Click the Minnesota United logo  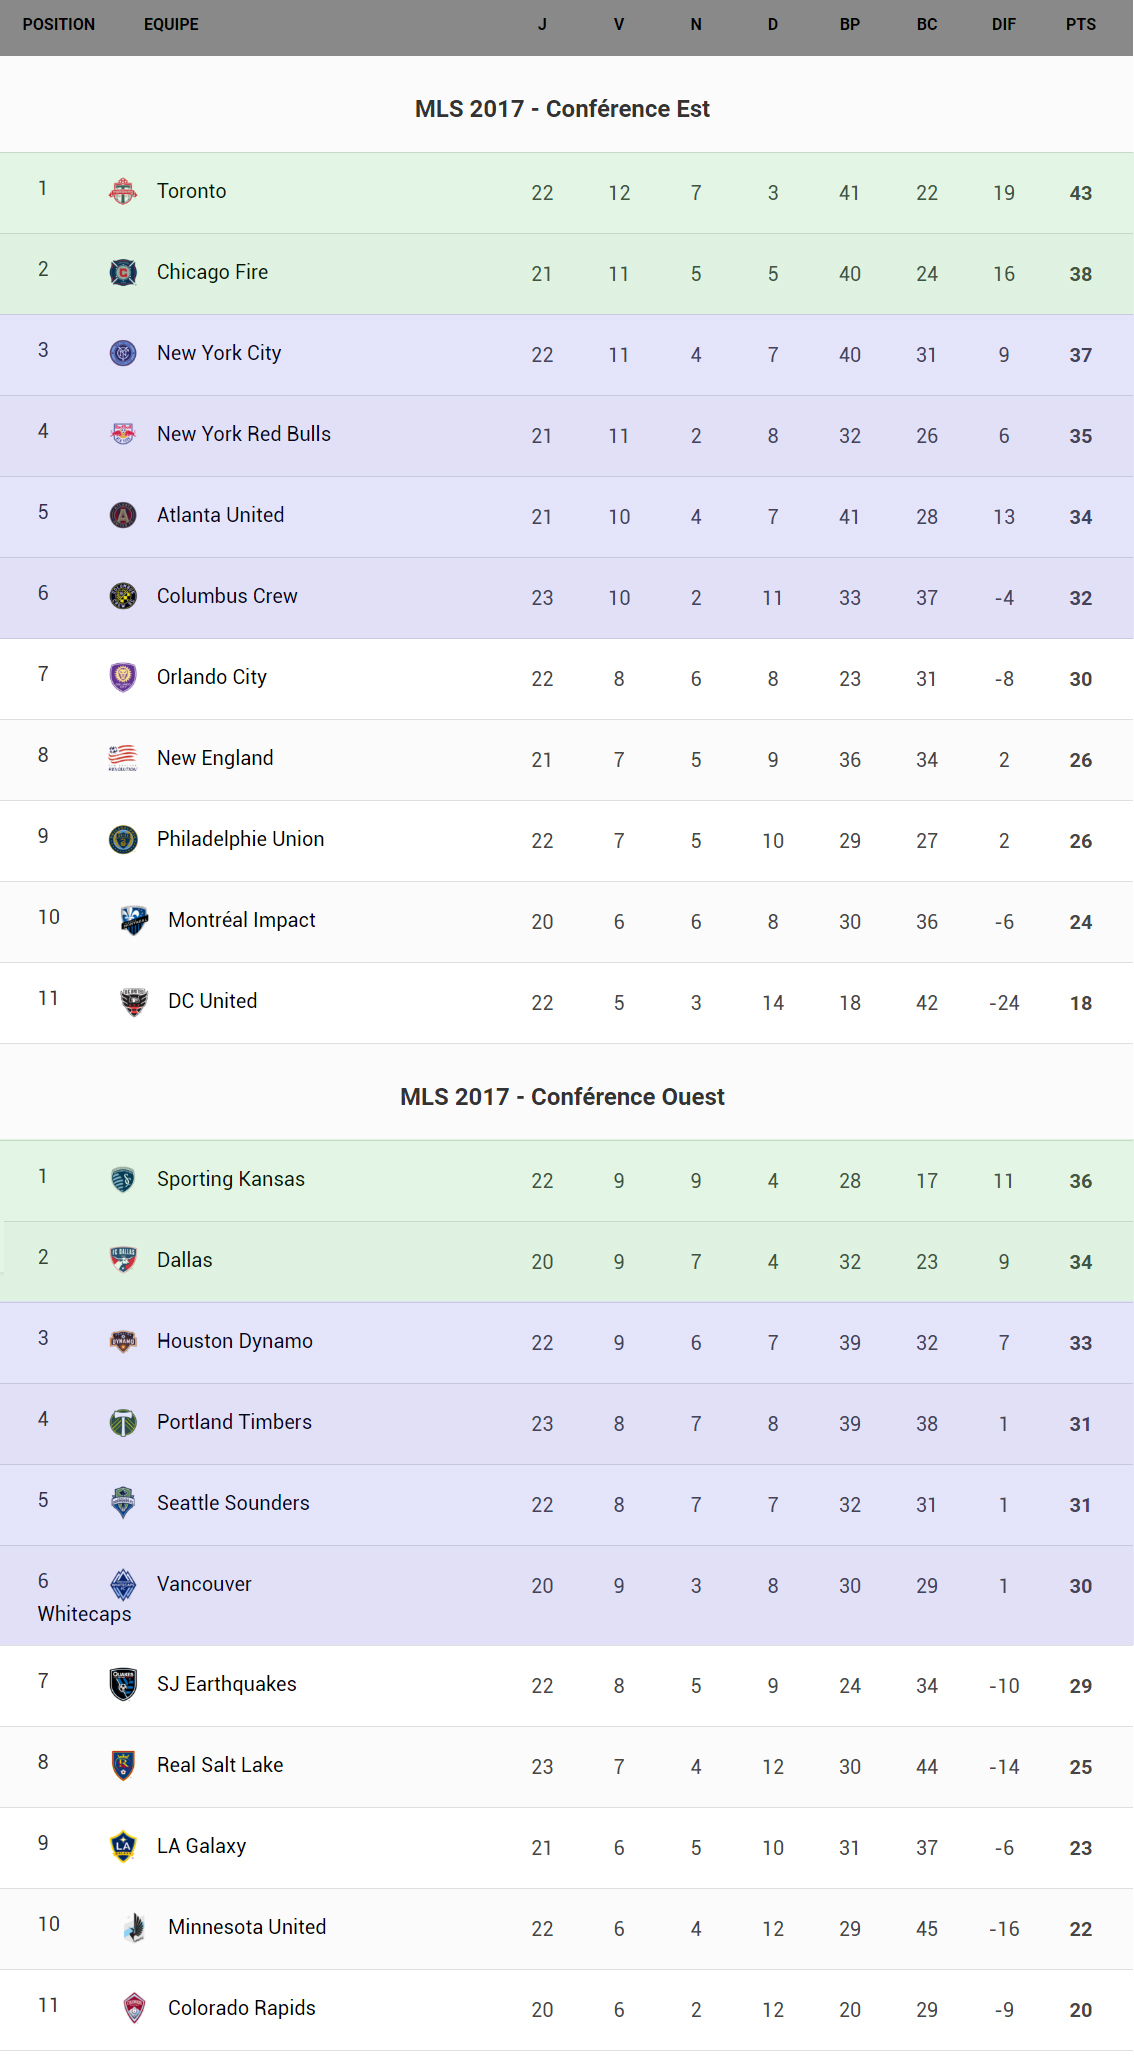pos(134,1927)
